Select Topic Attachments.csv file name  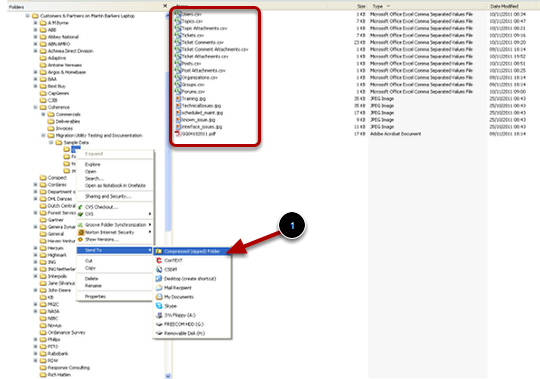(205, 28)
